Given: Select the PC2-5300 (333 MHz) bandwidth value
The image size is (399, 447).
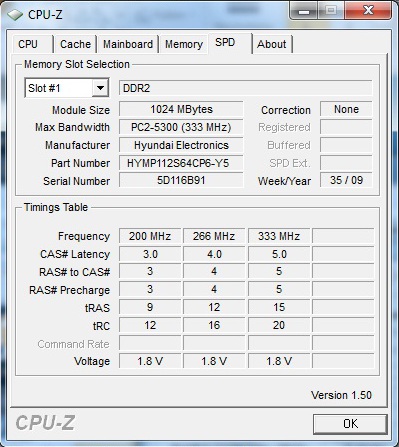Looking at the screenshot, I should coord(181,127).
